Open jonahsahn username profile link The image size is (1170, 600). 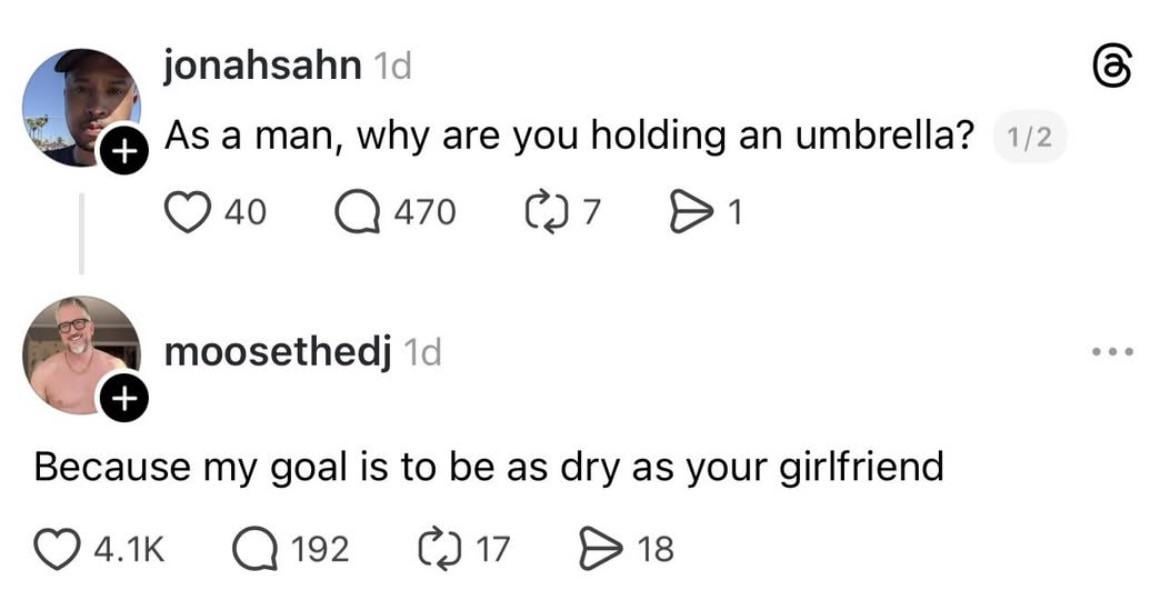point(262,66)
